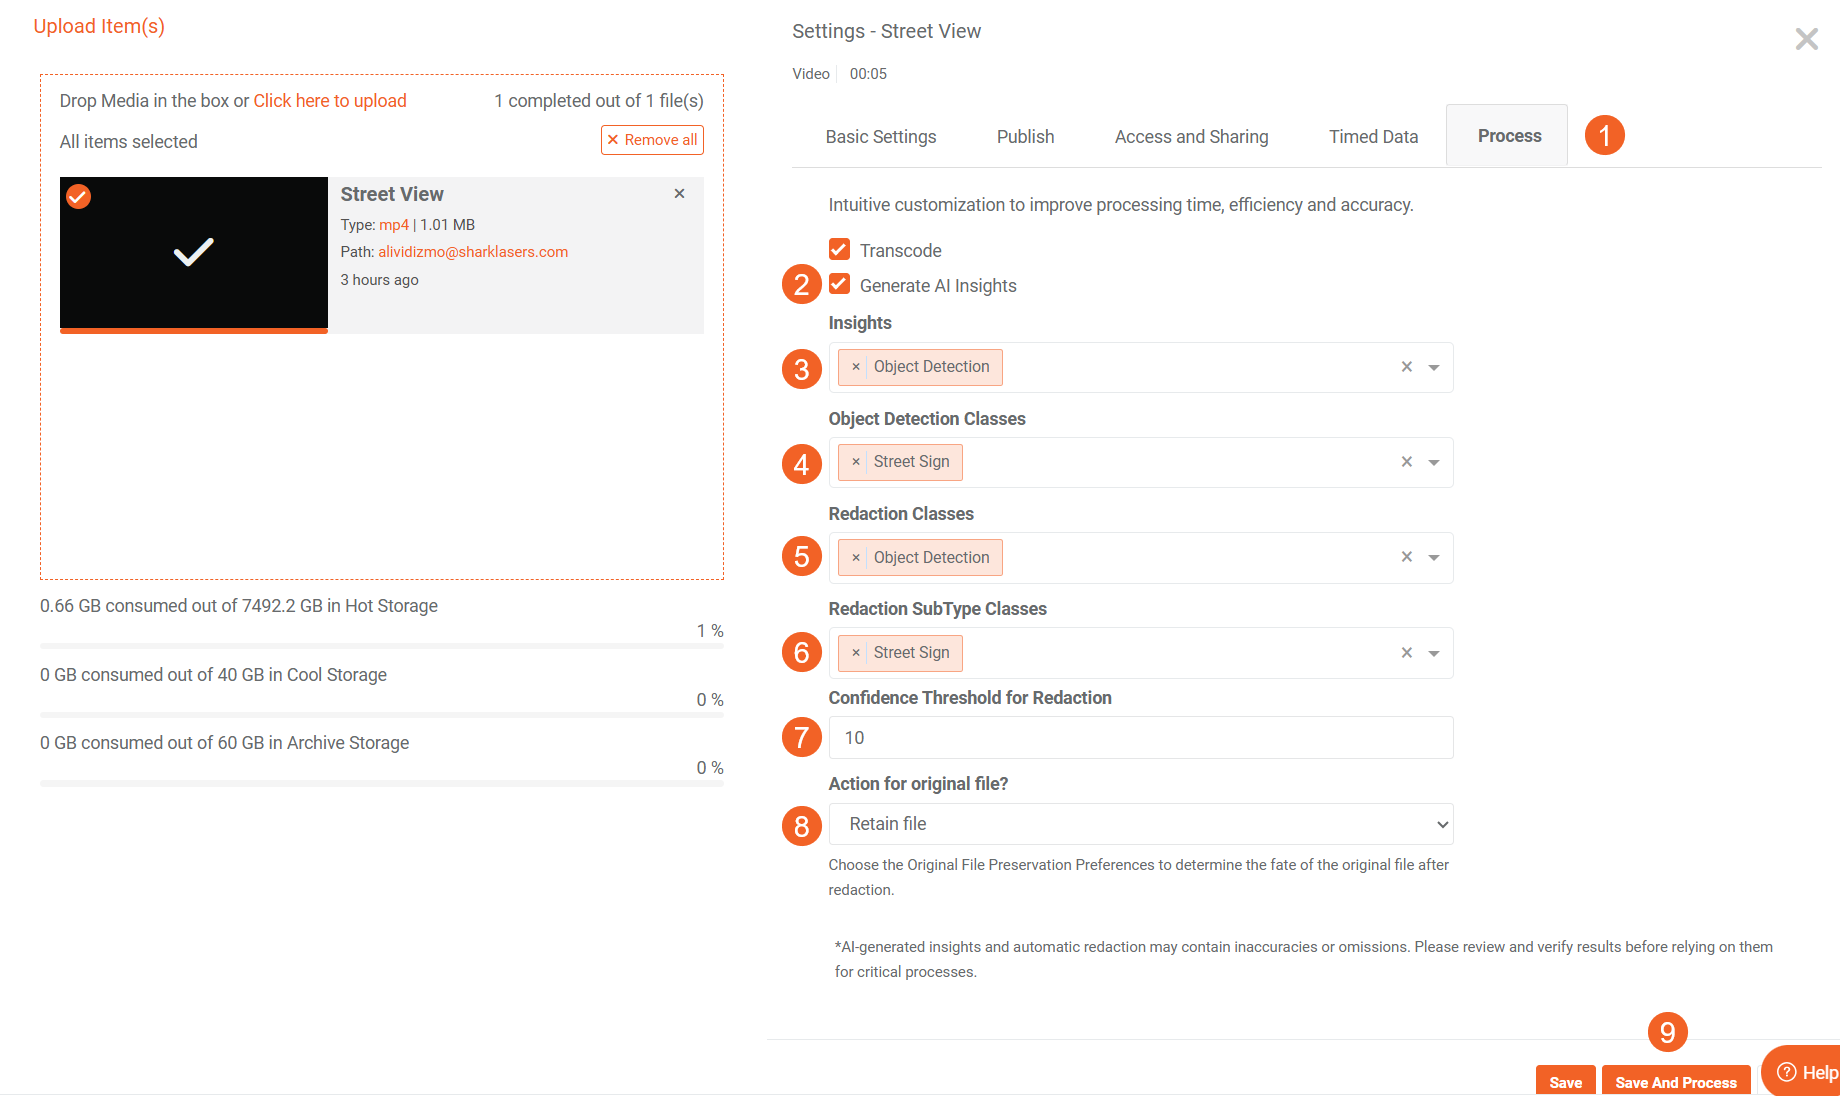
Task: Click the Remove all button
Action: 652,140
